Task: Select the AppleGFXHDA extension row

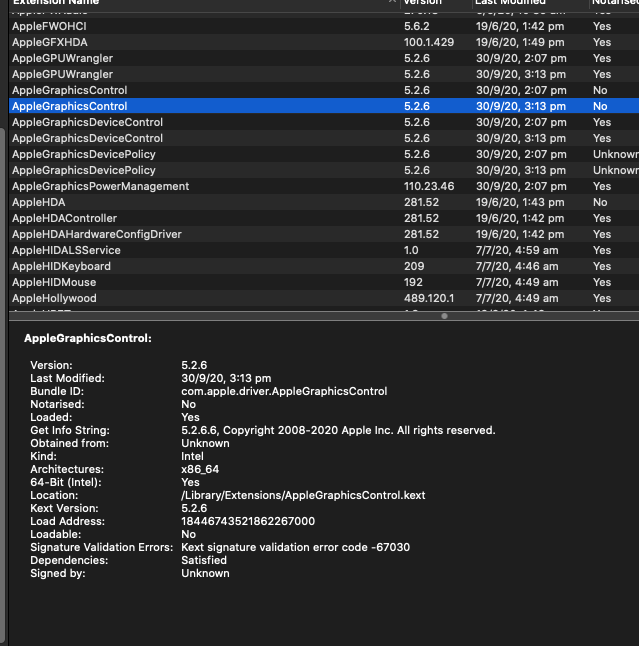Action: click(x=324, y=42)
